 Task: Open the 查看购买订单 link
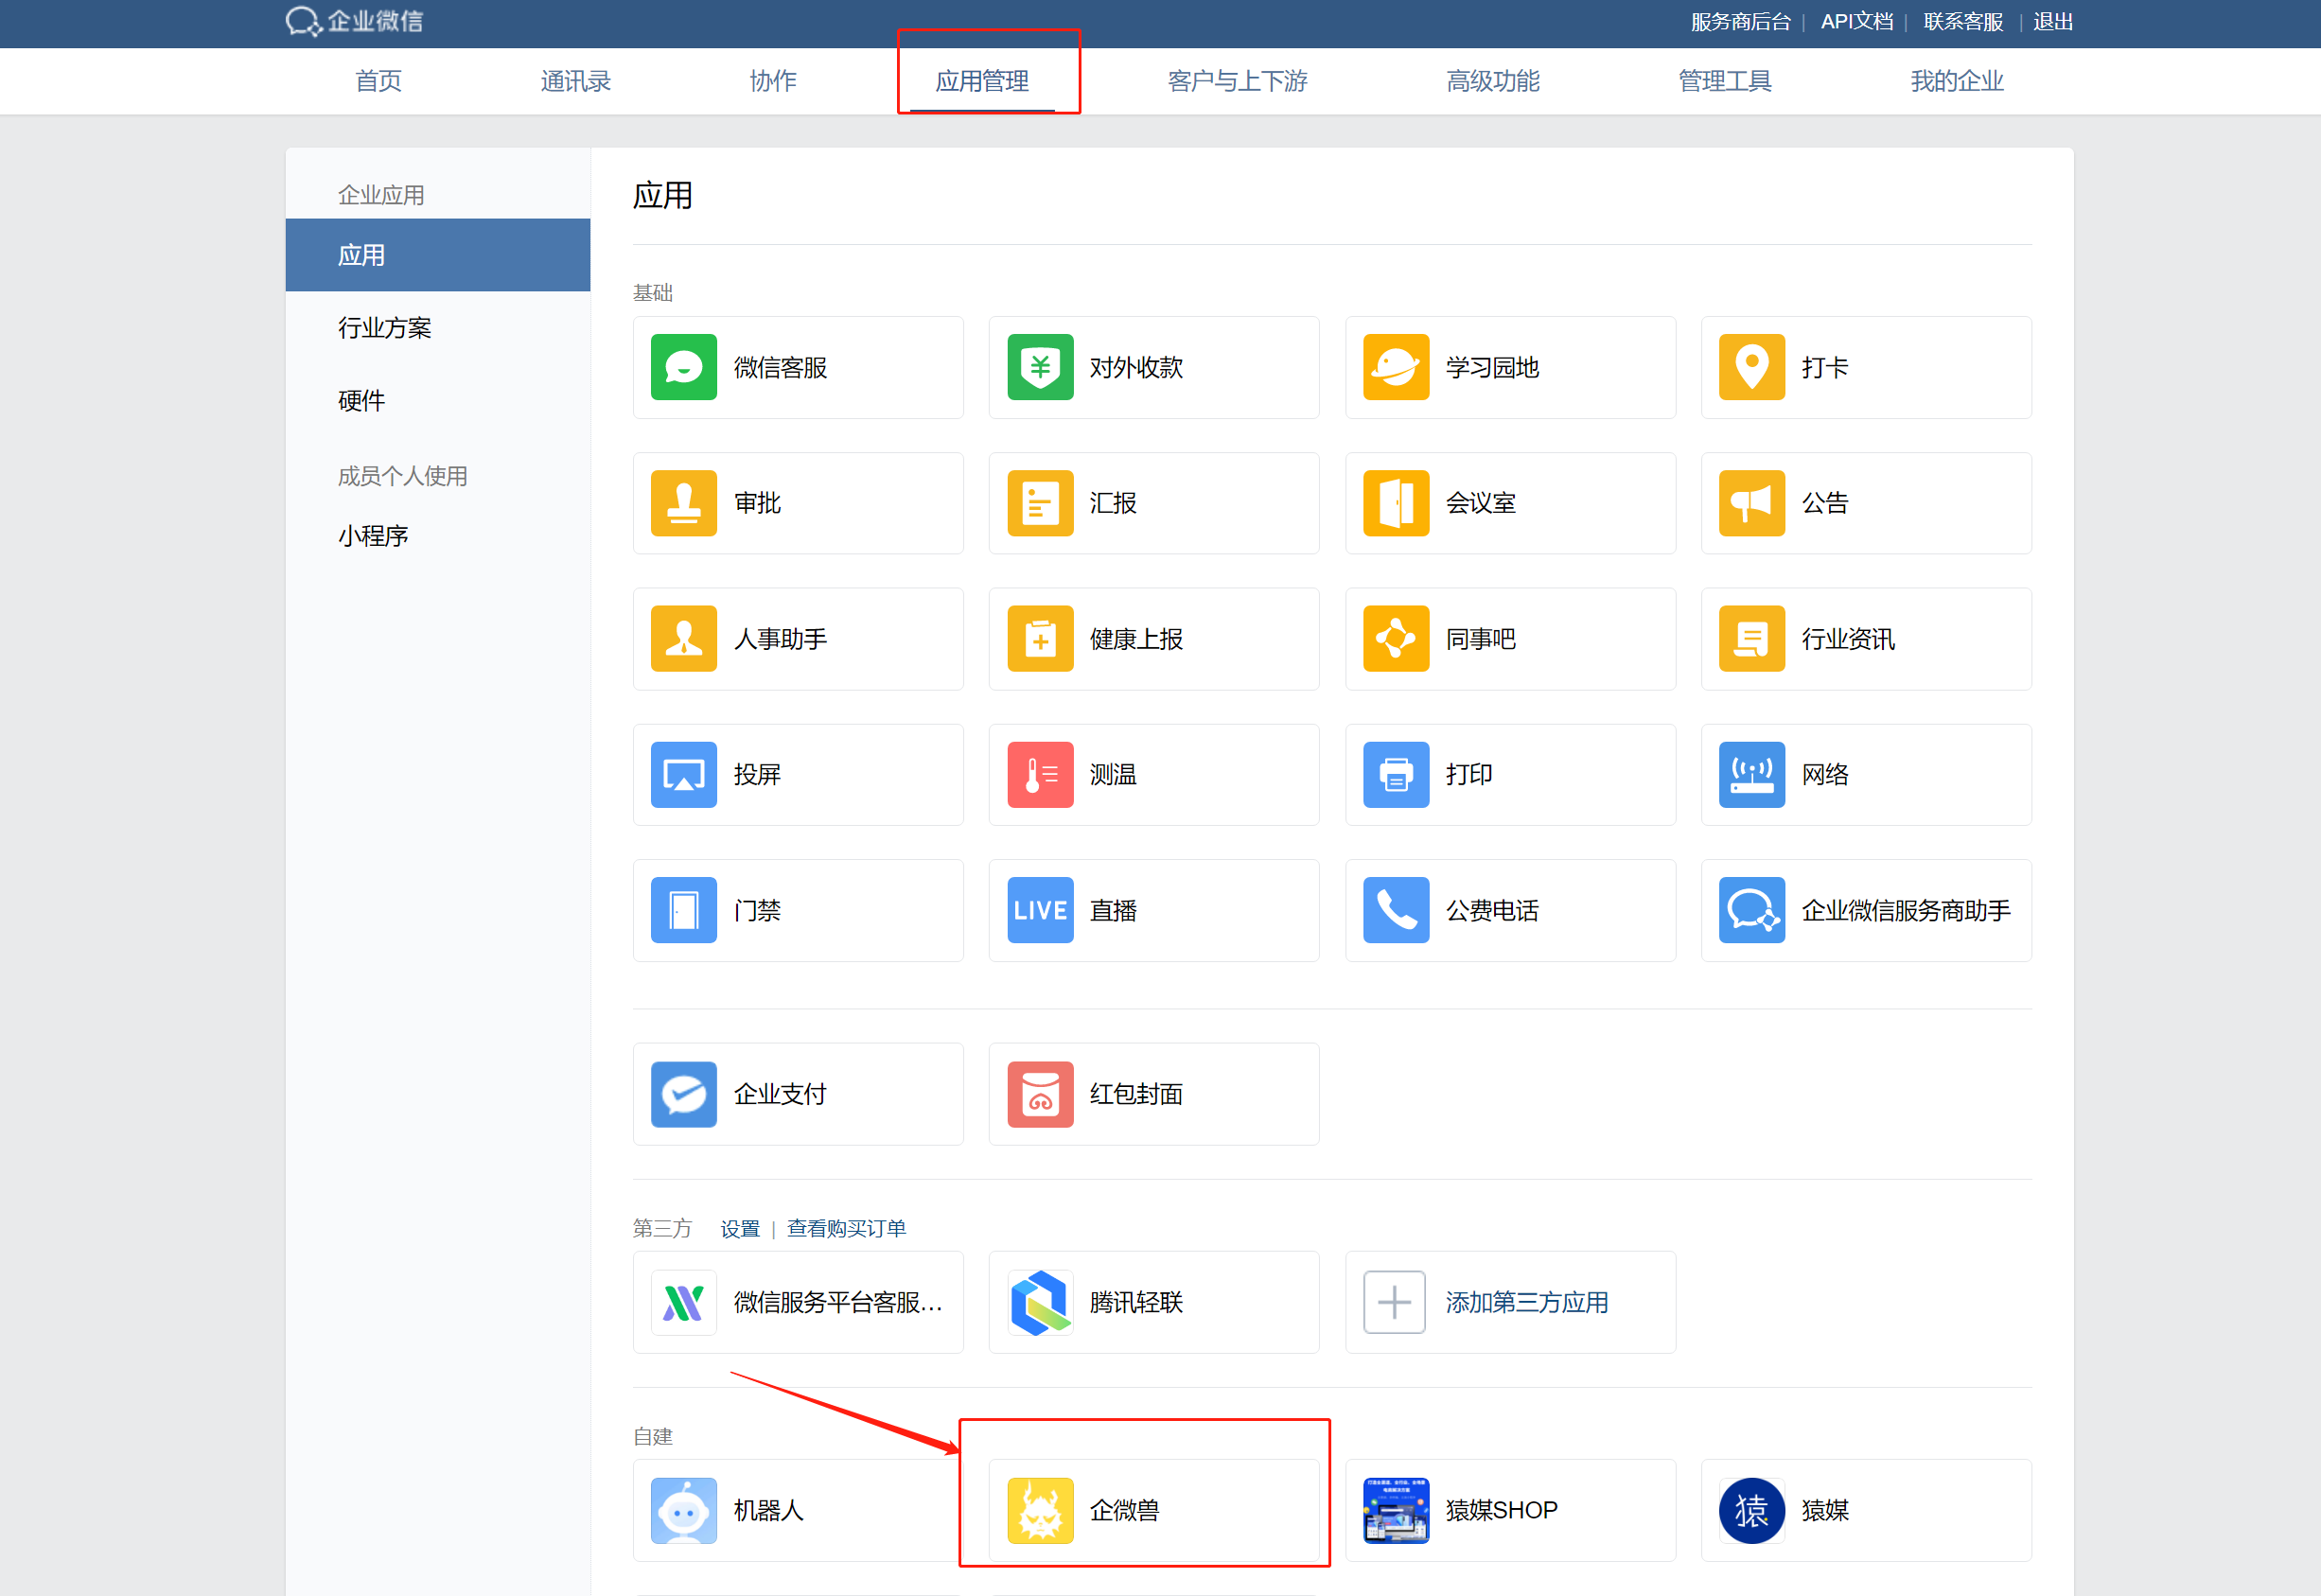pos(846,1228)
